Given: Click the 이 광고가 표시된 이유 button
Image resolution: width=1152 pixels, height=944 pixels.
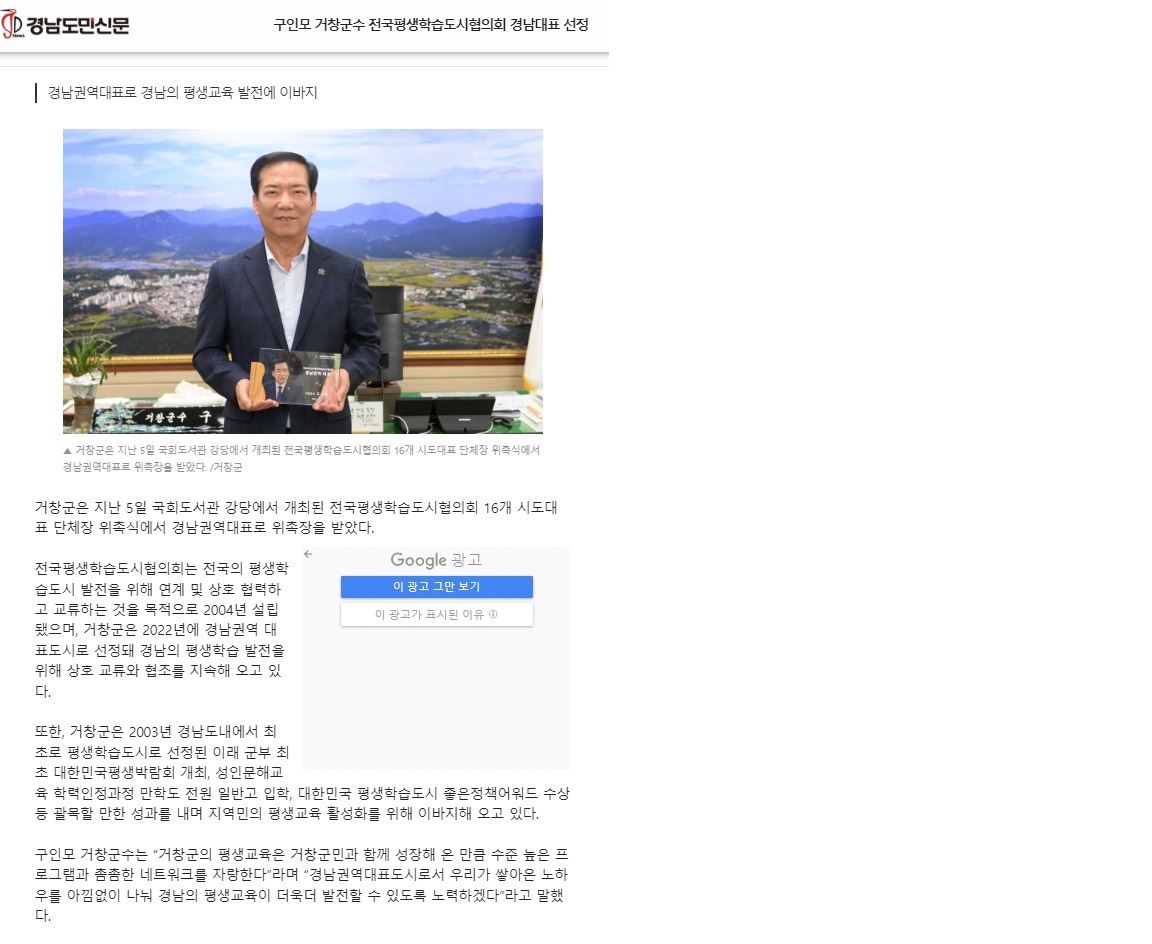Looking at the screenshot, I should (x=436, y=614).
